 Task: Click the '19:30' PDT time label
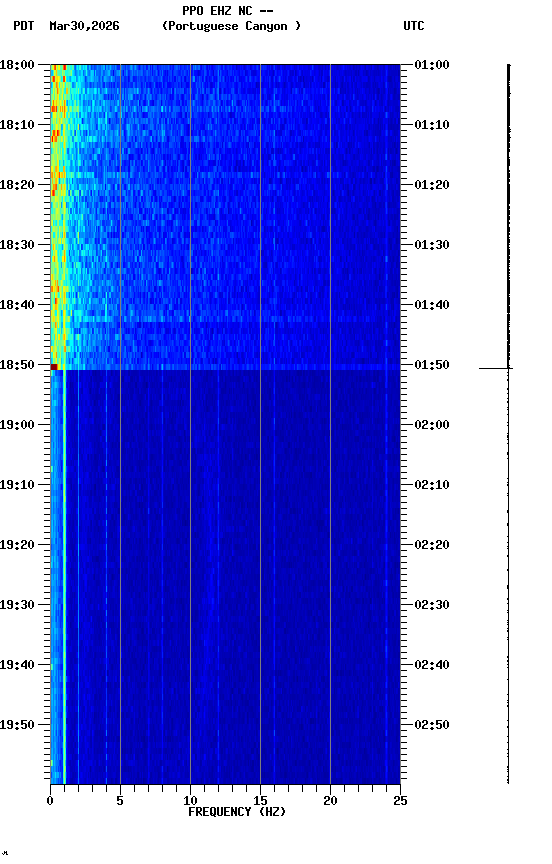pyautogui.click(x=17, y=605)
